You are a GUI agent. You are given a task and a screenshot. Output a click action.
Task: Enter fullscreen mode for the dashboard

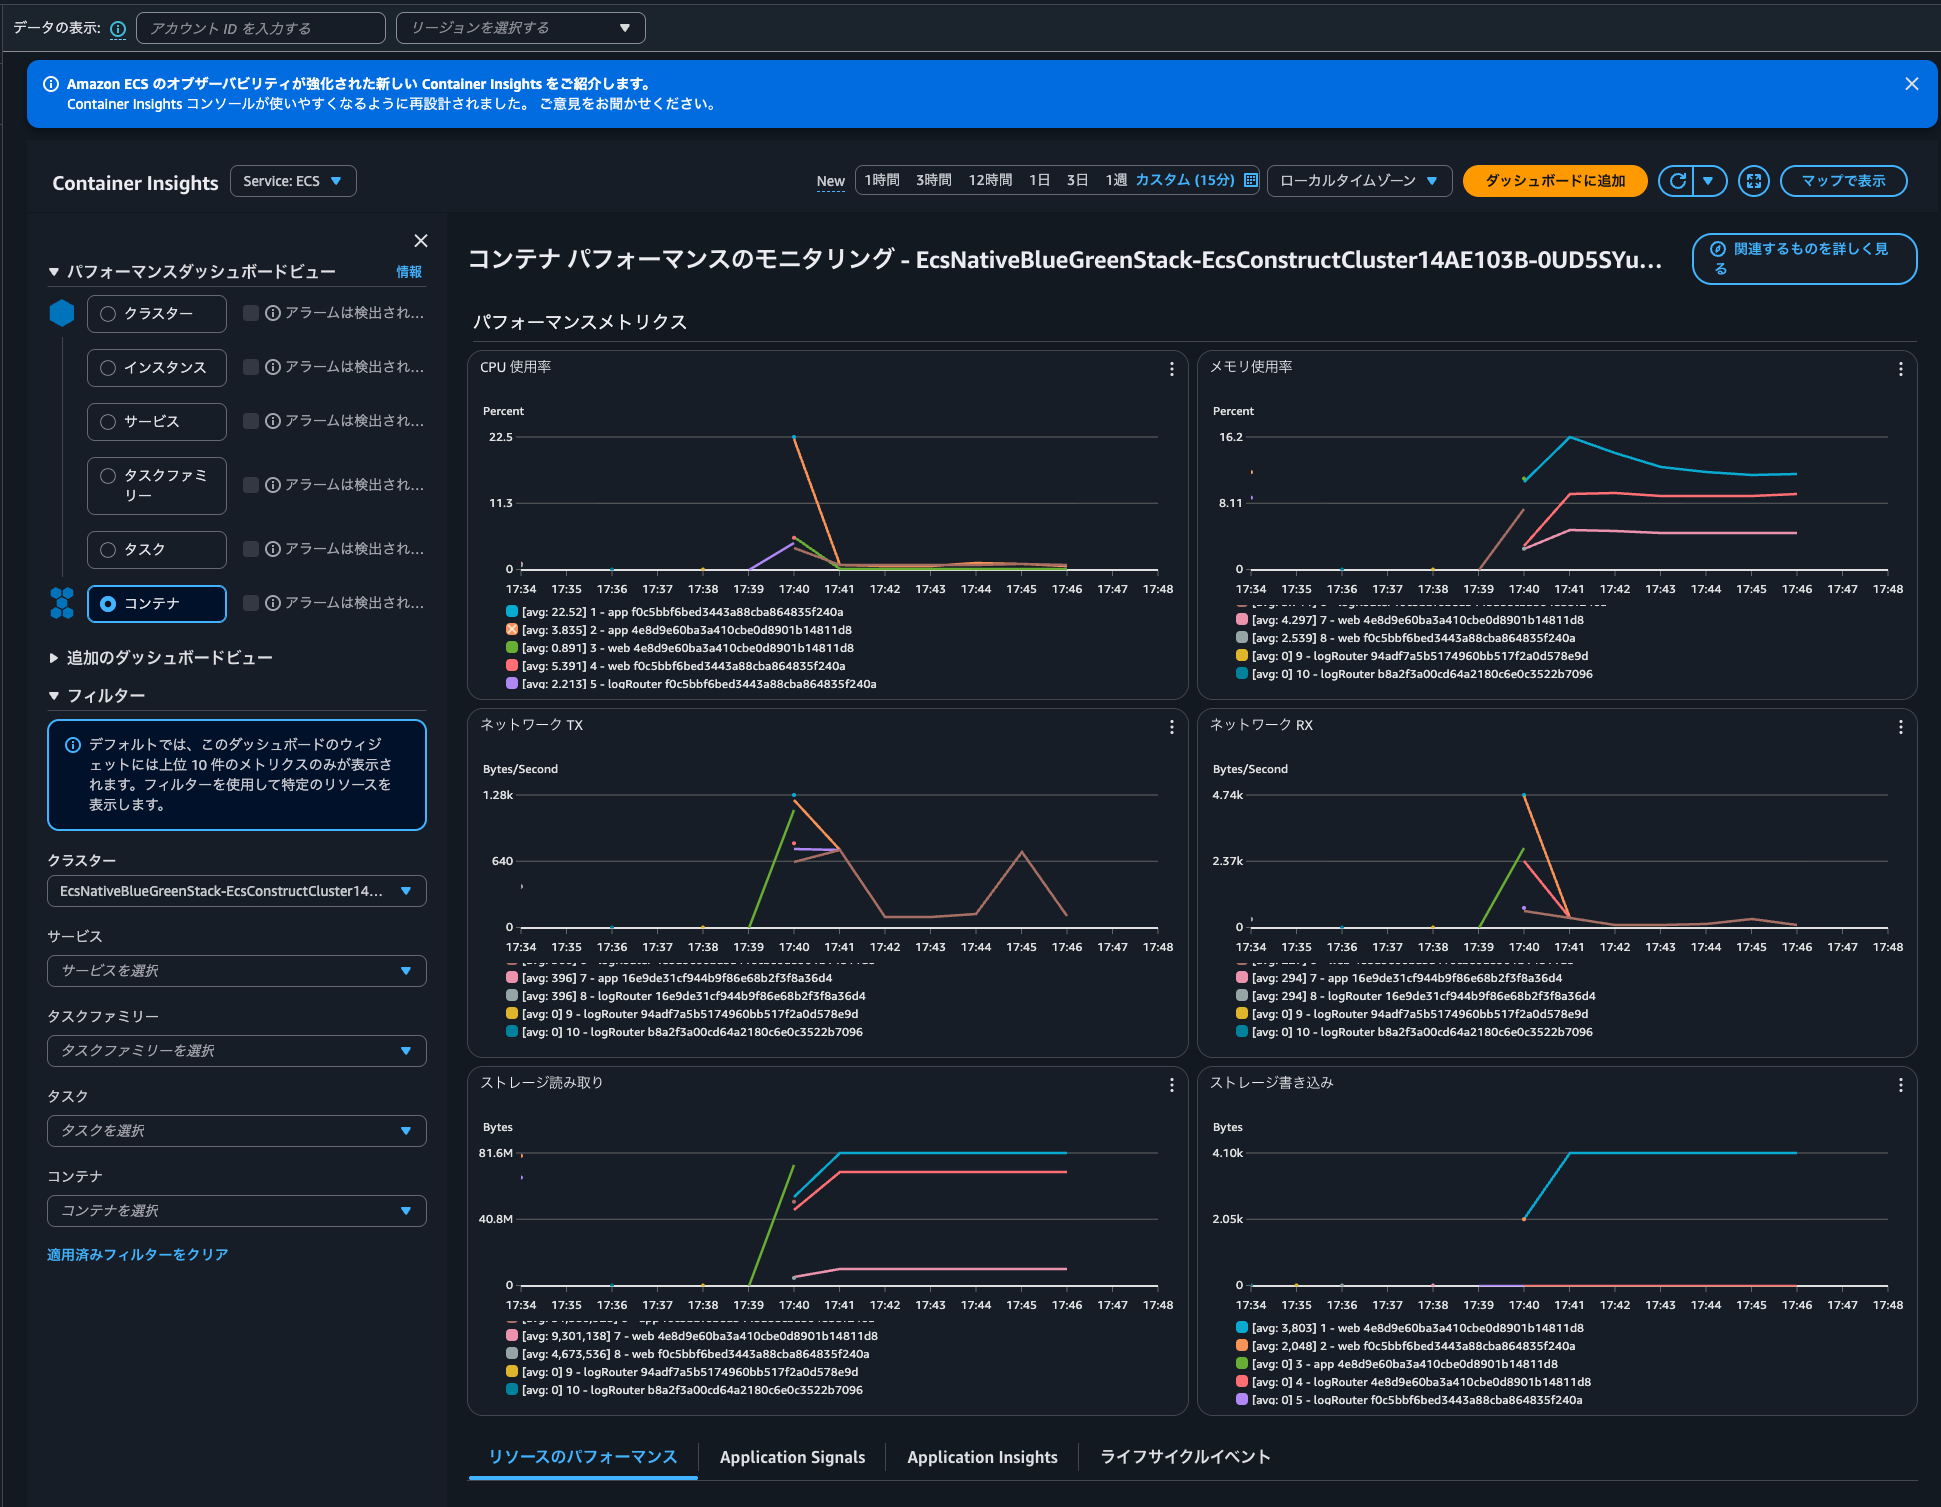[1755, 181]
